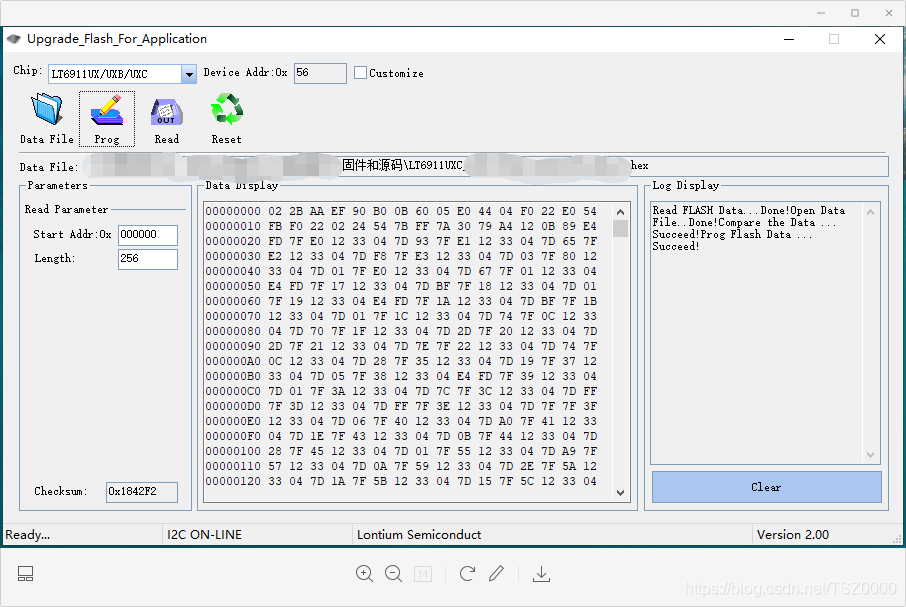Click Data Display scrollbar up arrow

pos(621,212)
